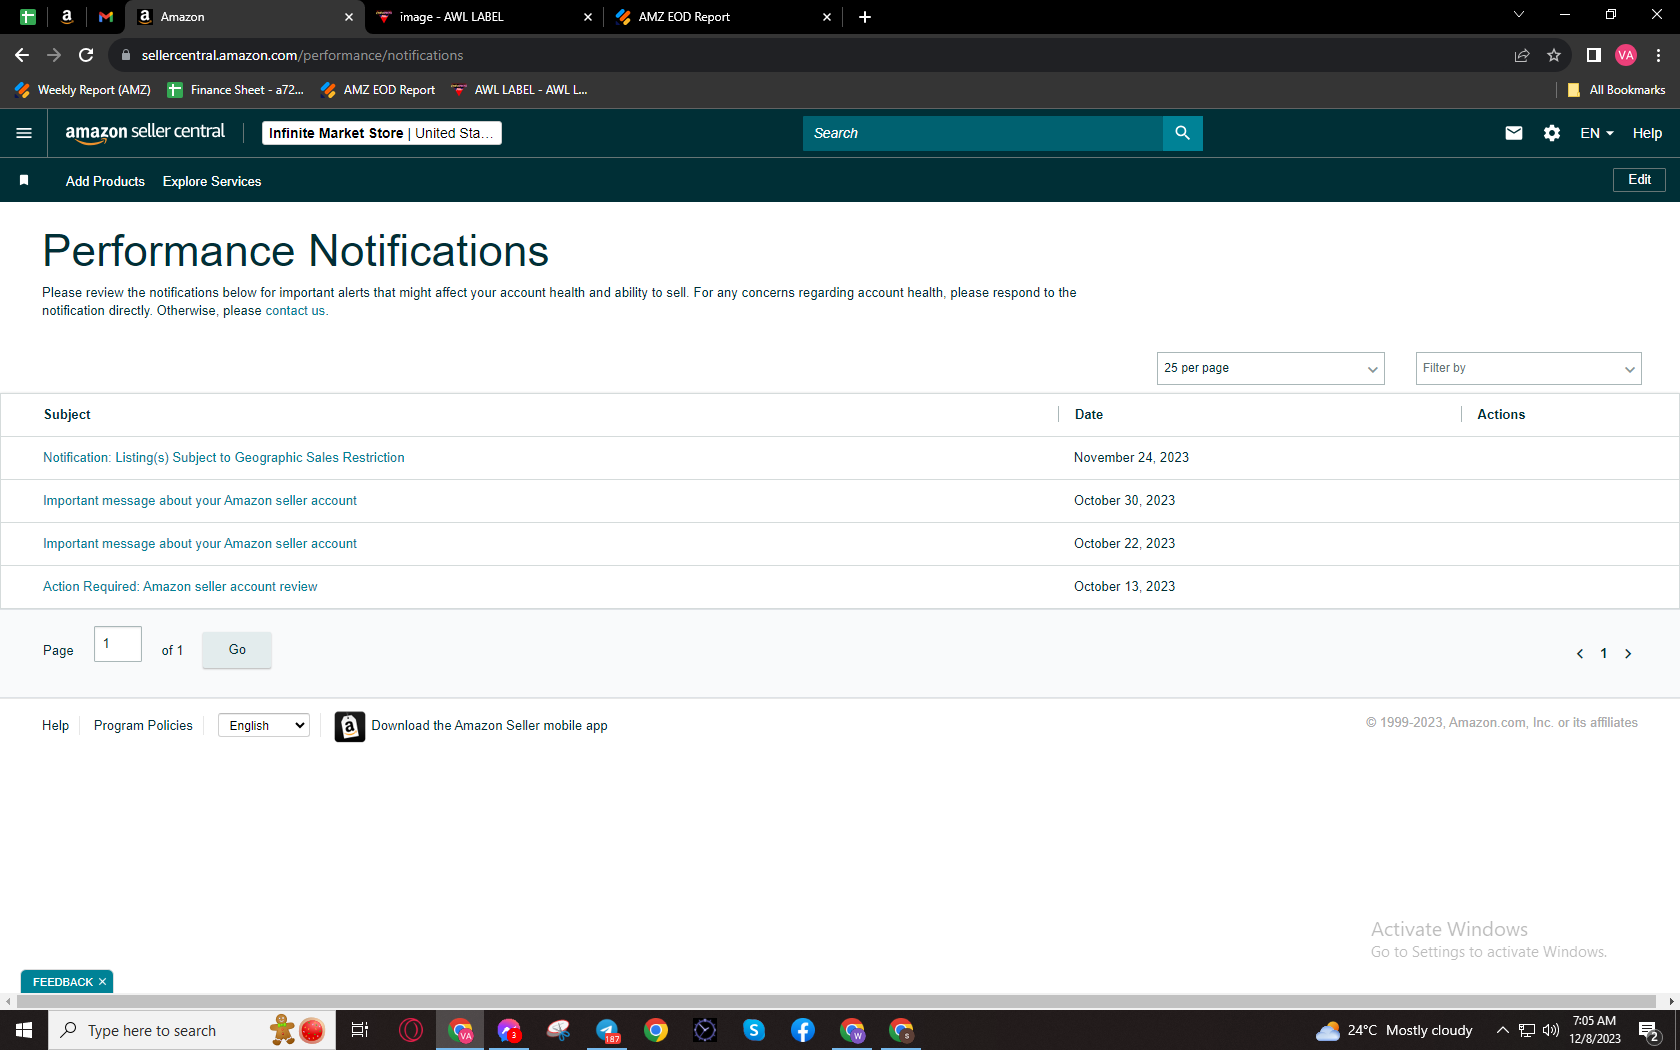Toggle the browser side panel icon

[1594, 55]
